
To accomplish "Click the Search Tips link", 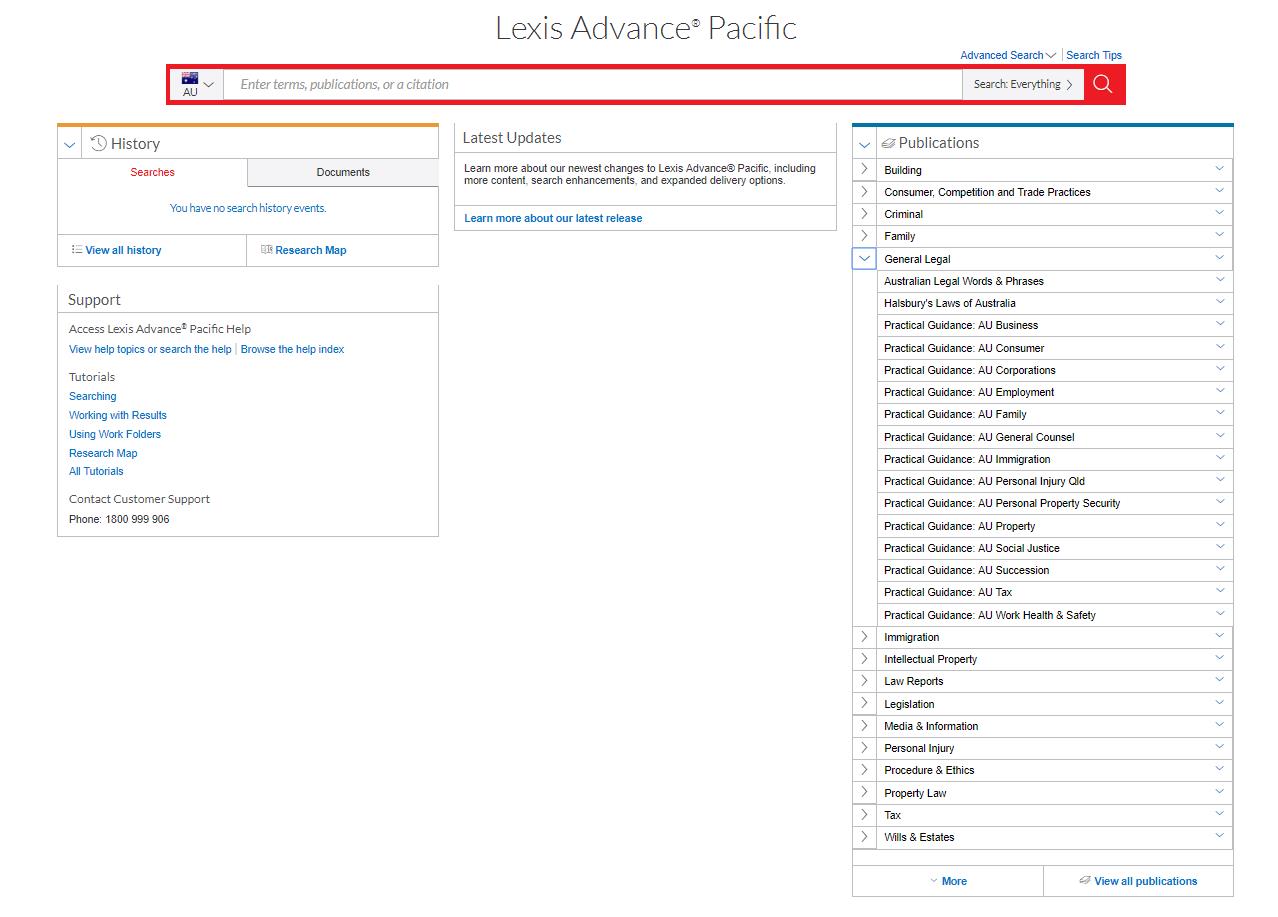I will click(x=1093, y=55).
